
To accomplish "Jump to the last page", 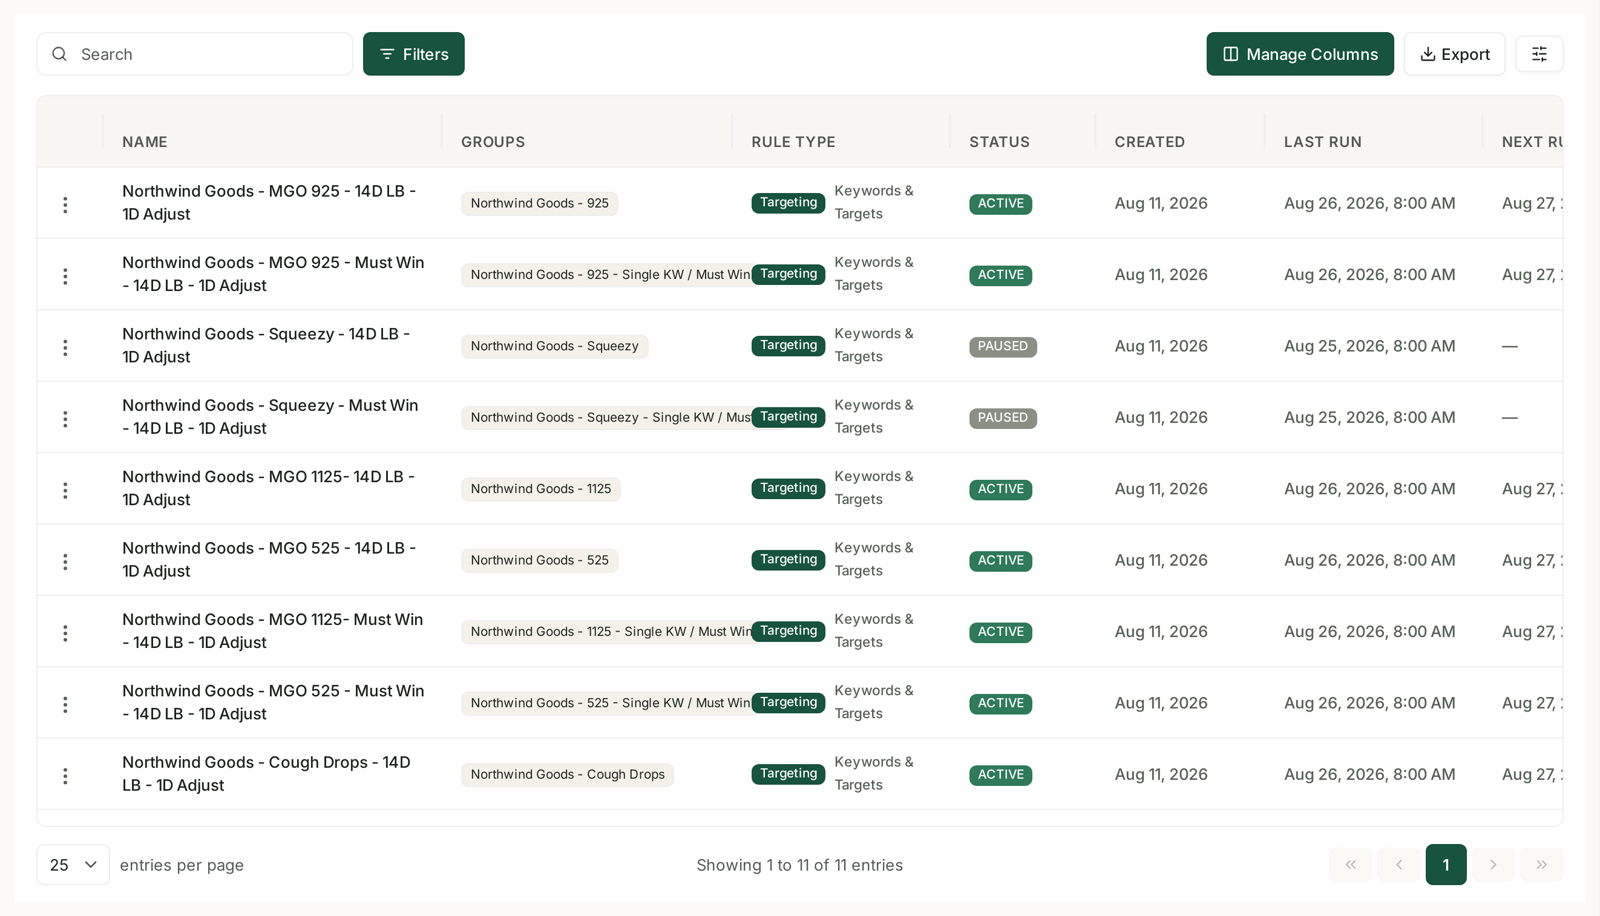I will [1542, 865].
